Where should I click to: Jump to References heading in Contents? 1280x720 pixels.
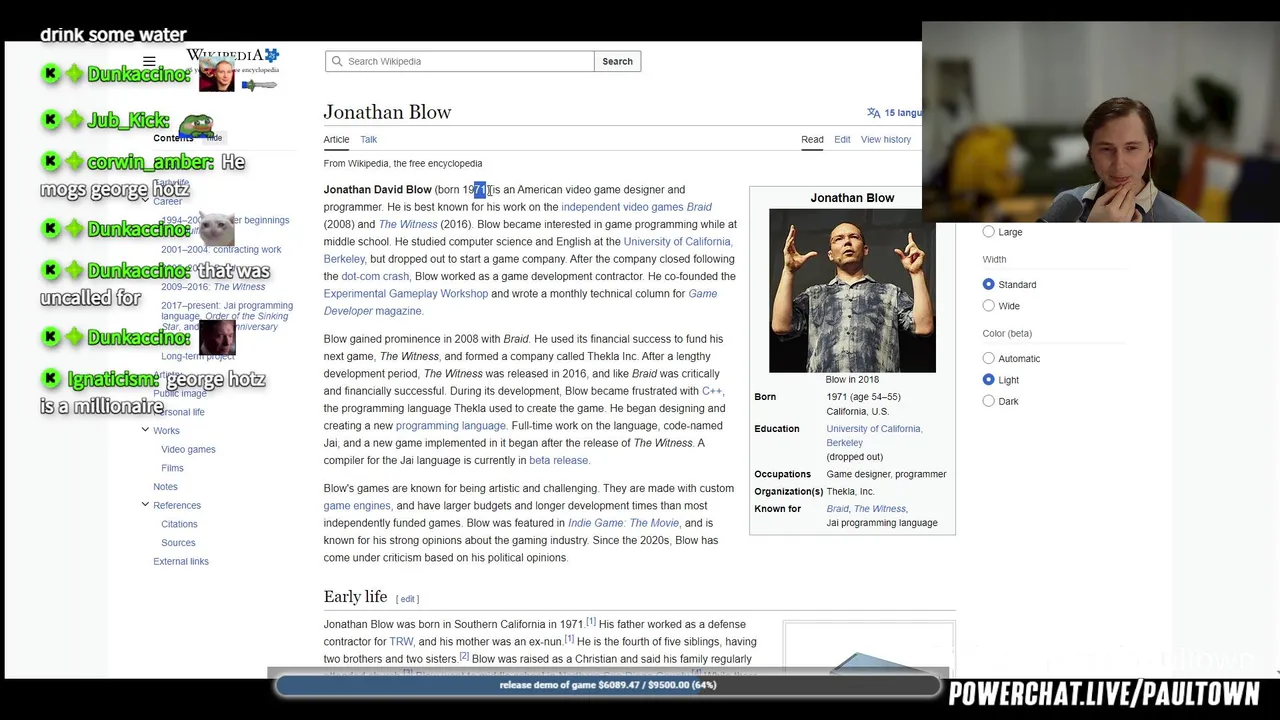click(x=177, y=506)
